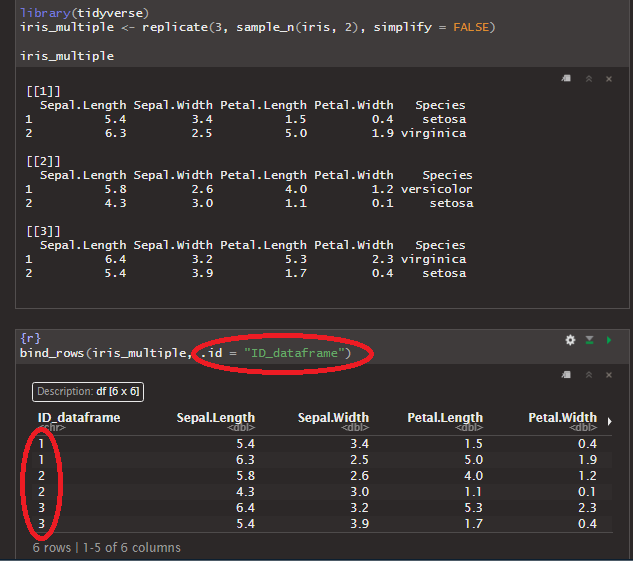Collapse the iris_multiple list output
Screen dimensions: 633x561
point(589,79)
